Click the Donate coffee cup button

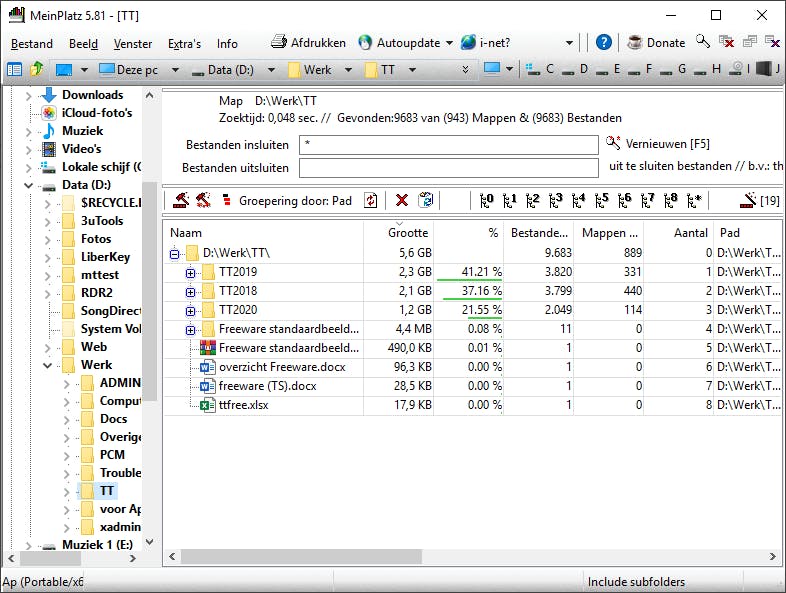pyautogui.click(x=656, y=43)
